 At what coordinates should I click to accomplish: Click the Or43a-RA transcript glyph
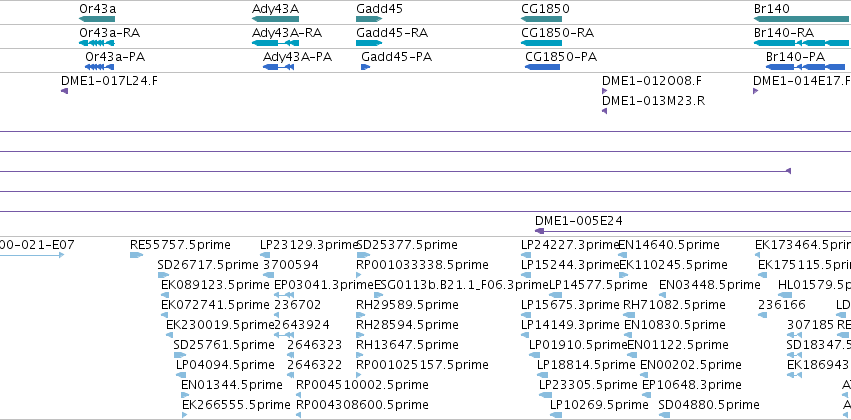97,43
